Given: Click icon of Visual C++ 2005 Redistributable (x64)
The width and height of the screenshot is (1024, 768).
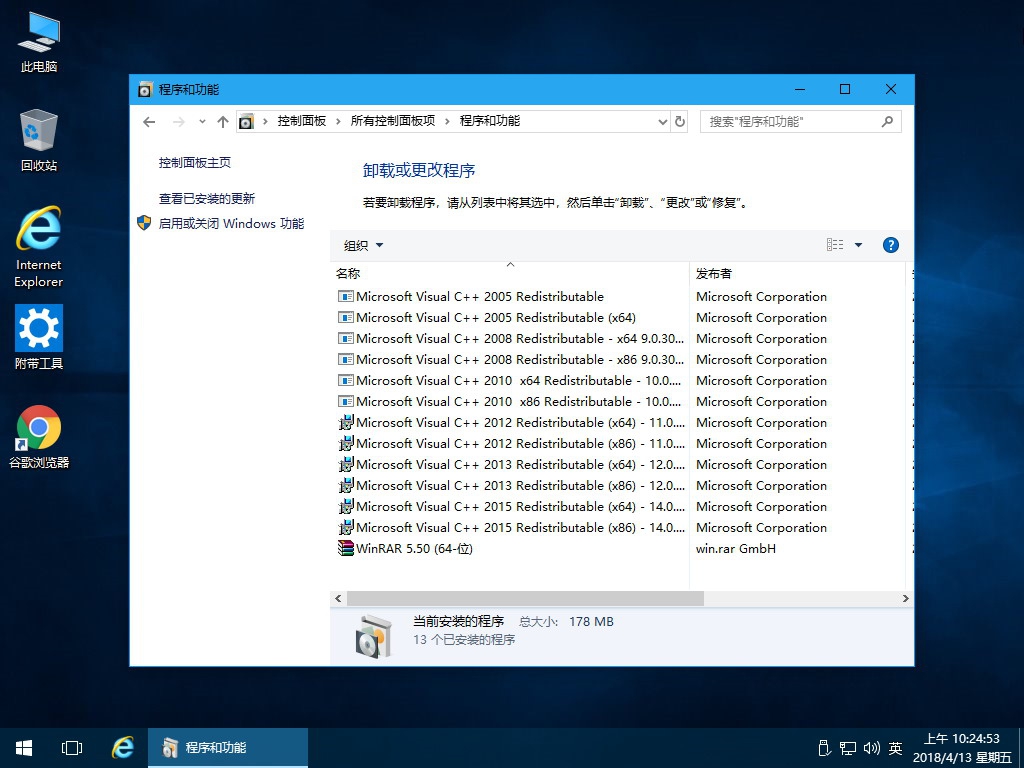Looking at the screenshot, I should point(345,317).
